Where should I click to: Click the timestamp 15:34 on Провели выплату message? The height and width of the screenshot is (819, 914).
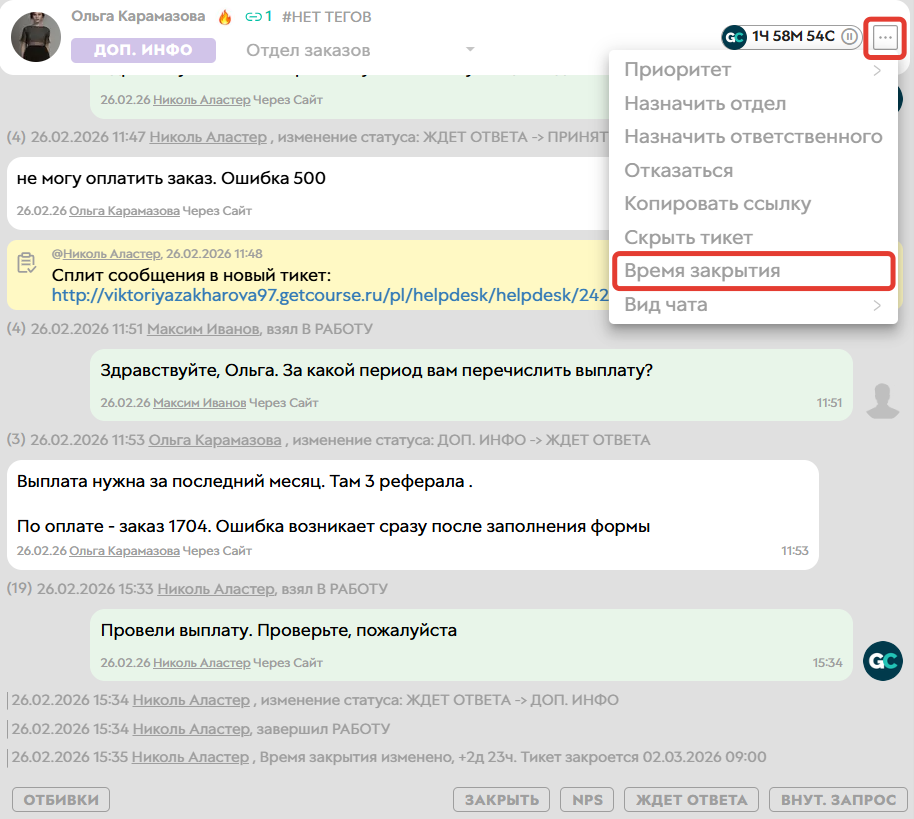(827, 663)
